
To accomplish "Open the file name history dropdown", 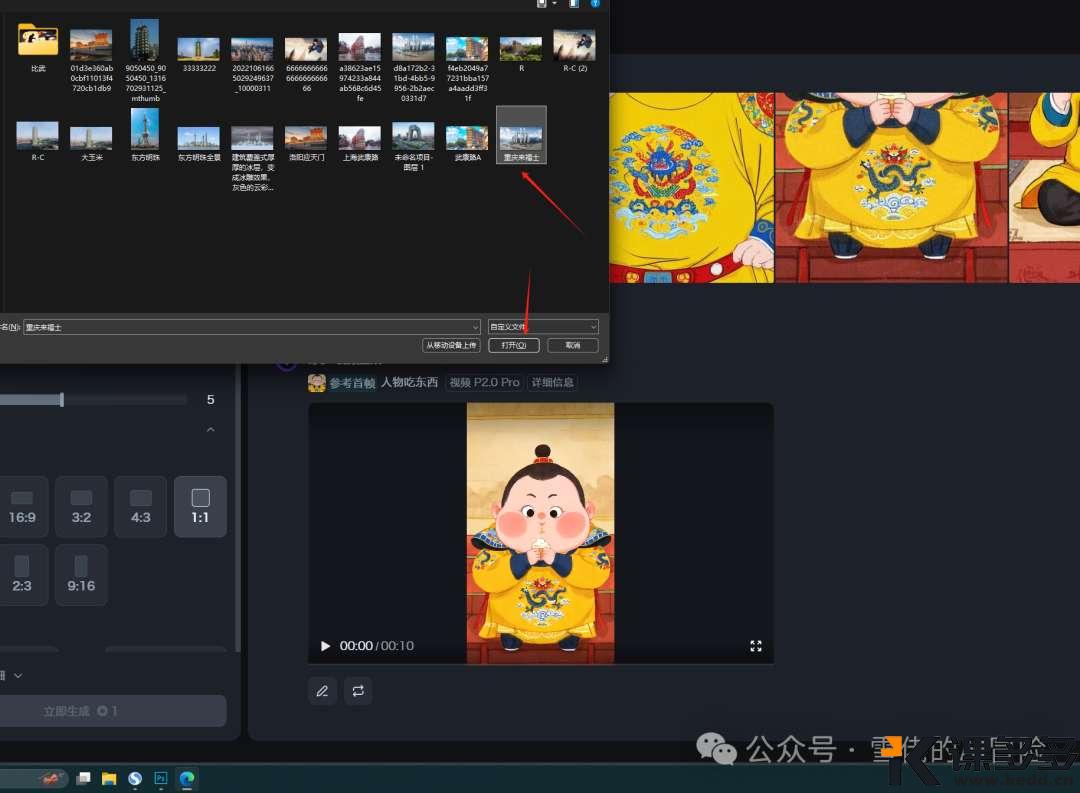I will [x=475, y=327].
